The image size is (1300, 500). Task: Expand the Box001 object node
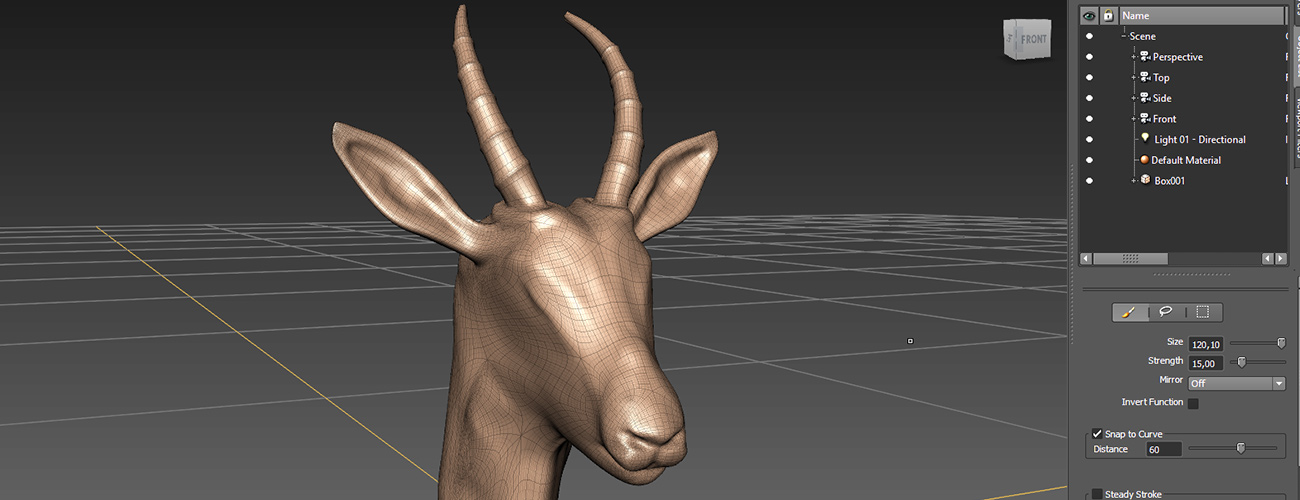[1134, 181]
